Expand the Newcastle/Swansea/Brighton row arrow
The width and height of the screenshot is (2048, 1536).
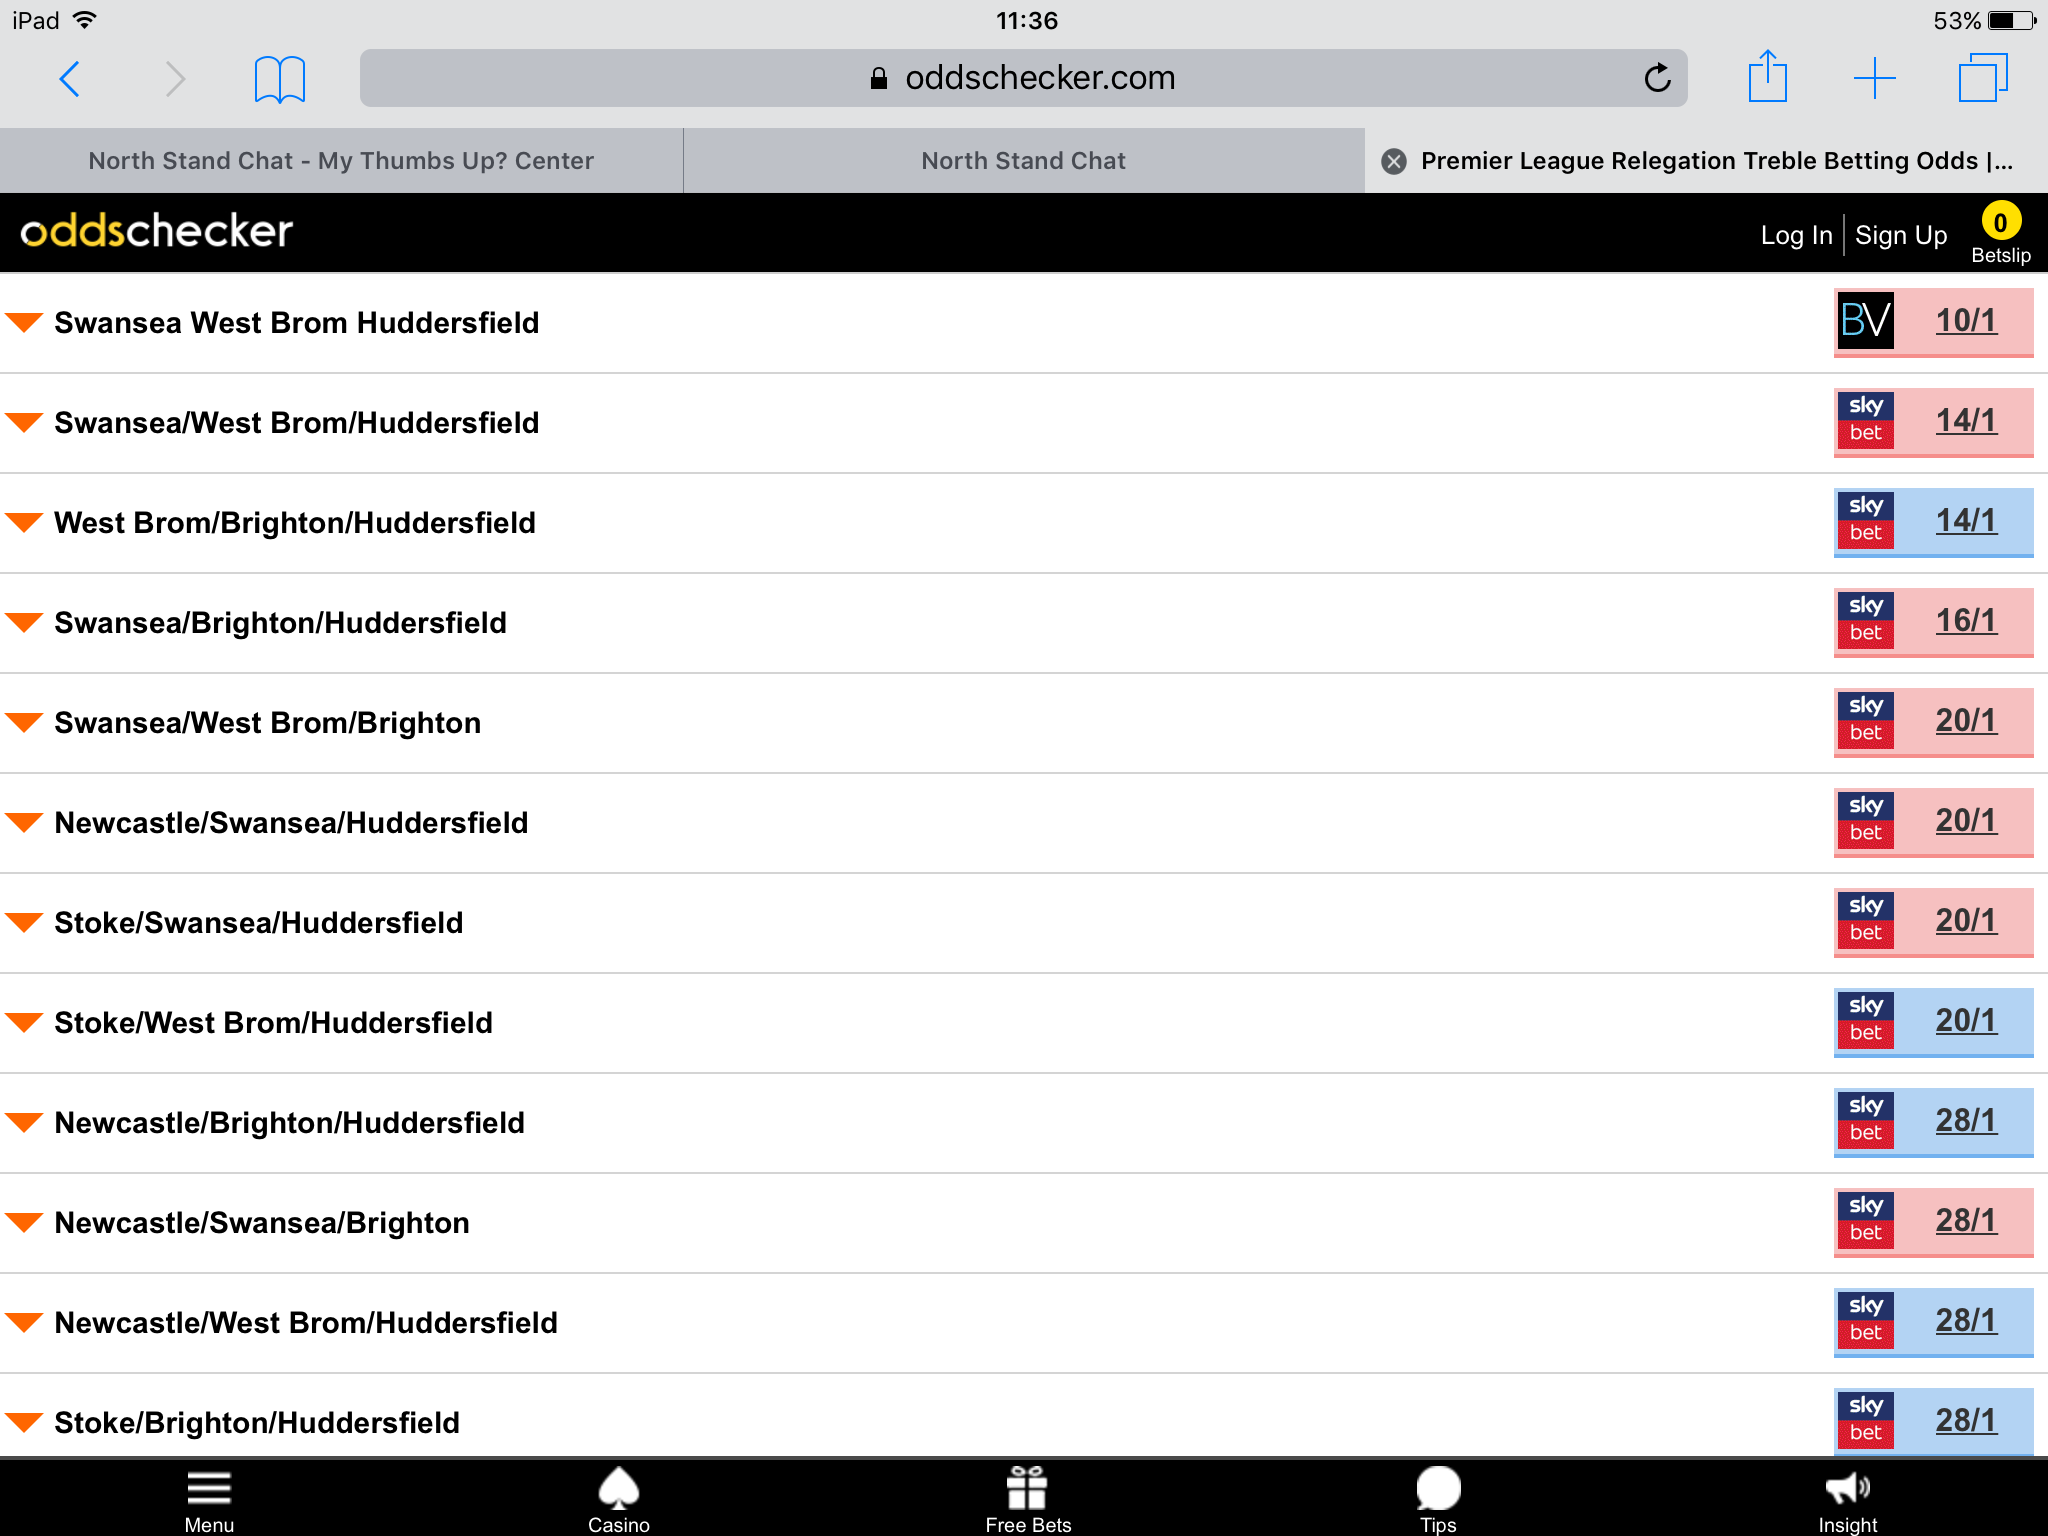point(24,1222)
